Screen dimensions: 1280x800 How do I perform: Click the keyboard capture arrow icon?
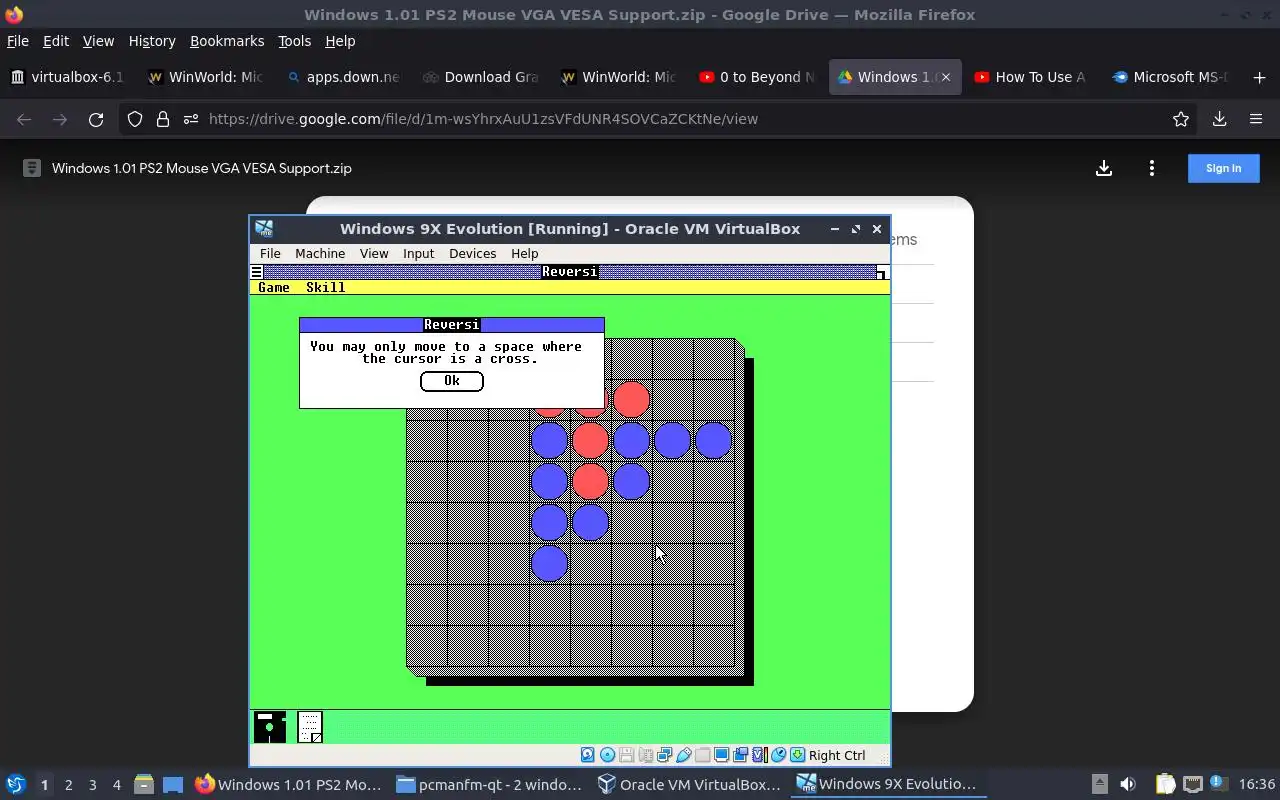click(797, 755)
